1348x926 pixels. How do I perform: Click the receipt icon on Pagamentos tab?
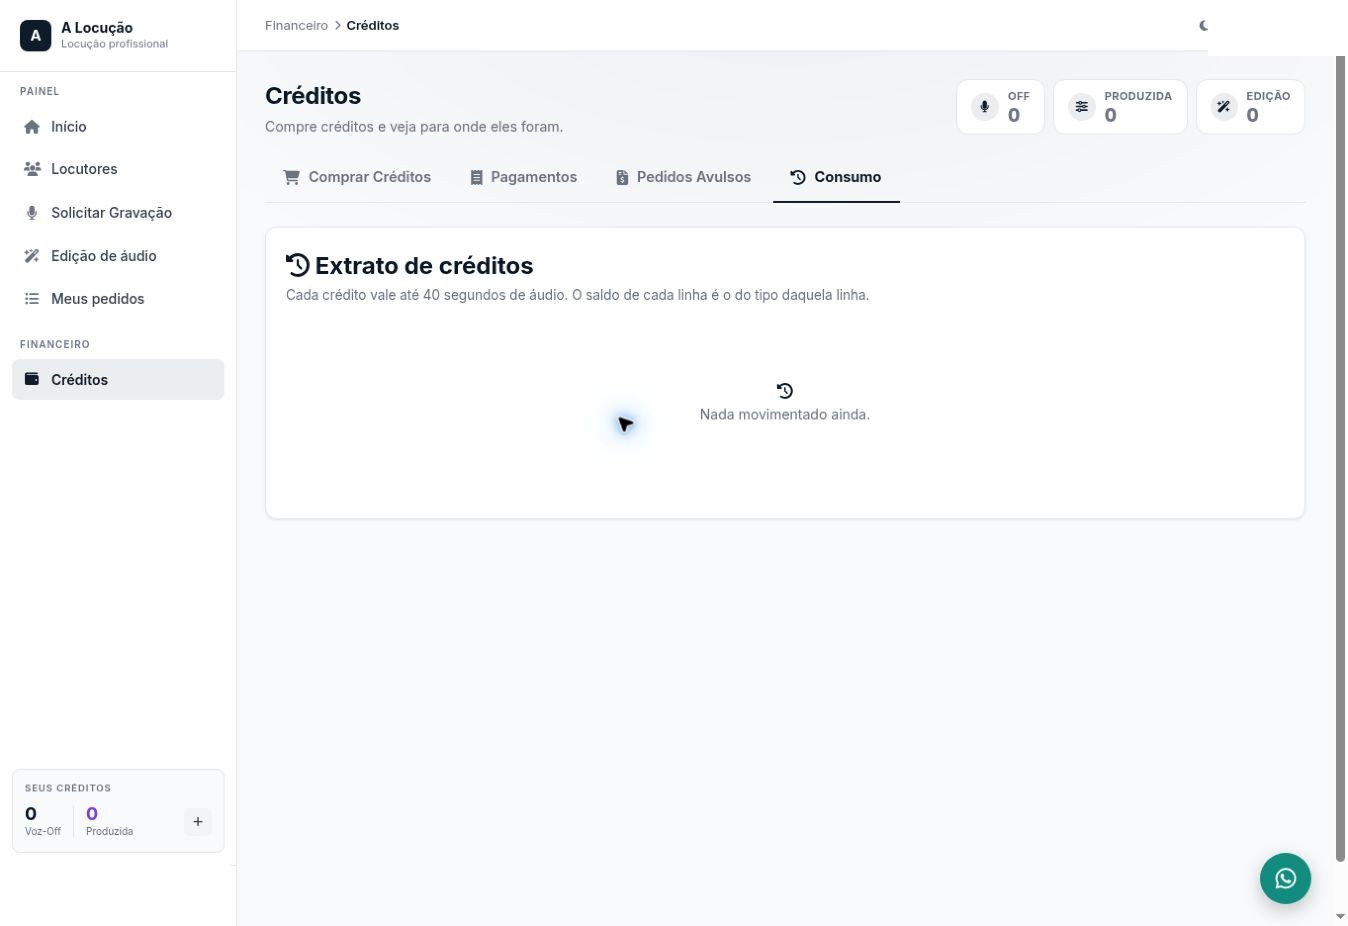click(476, 177)
